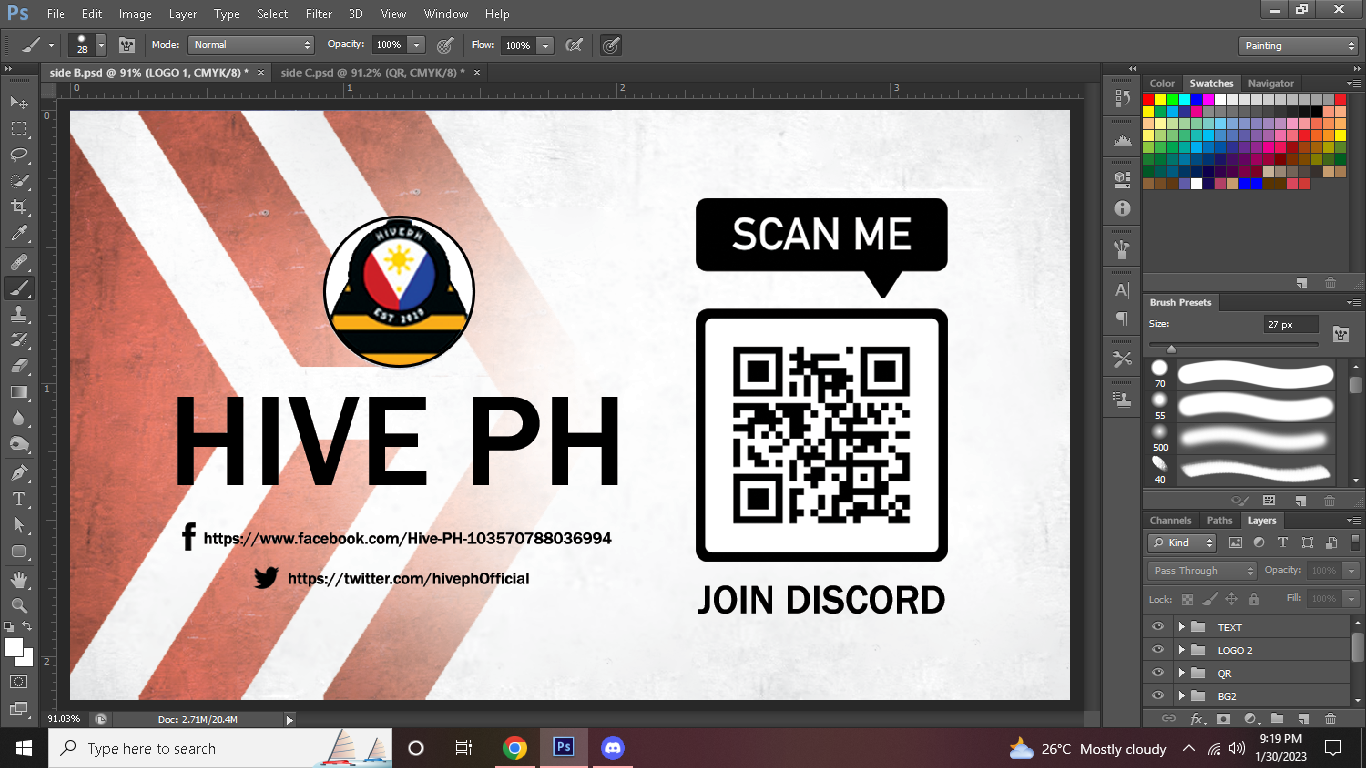Select the Dodge tool
This screenshot has width=1366, height=768.
(x=19, y=444)
